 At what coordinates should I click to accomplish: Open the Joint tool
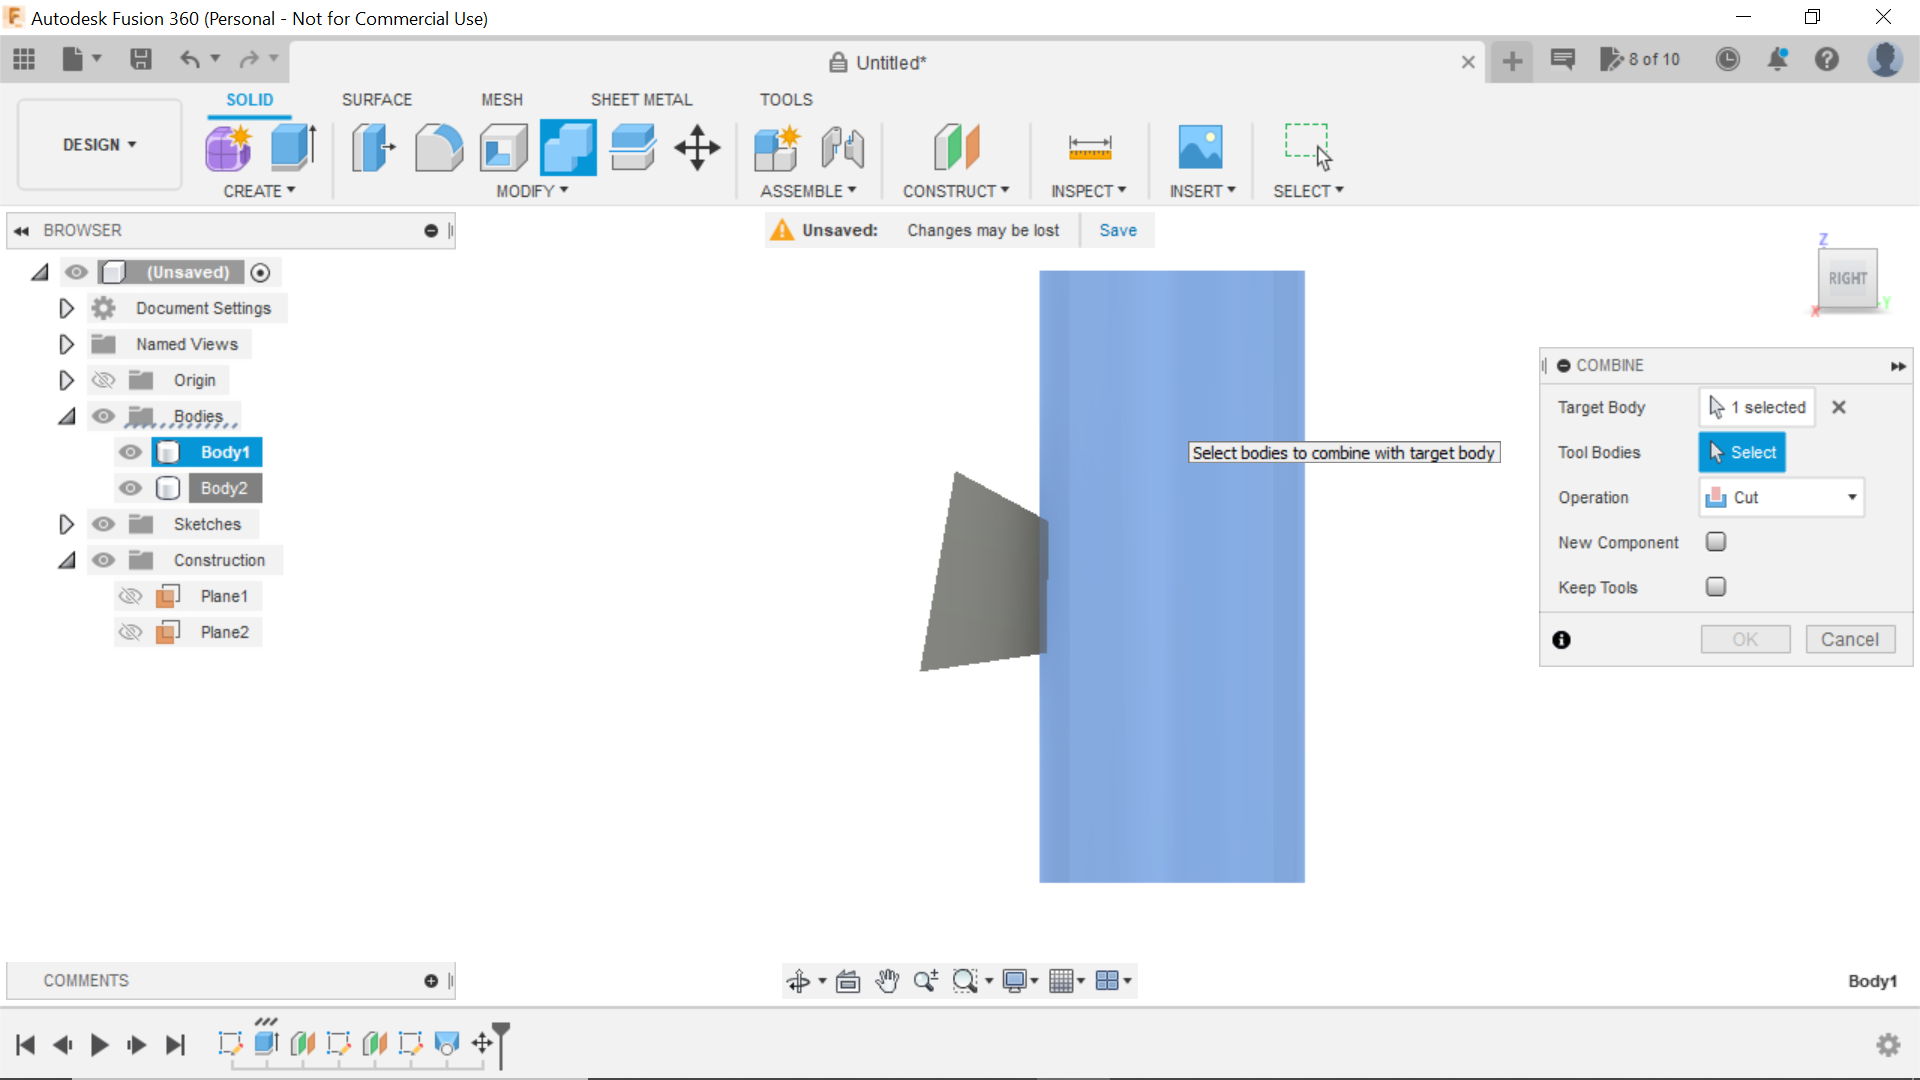(x=842, y=147)
